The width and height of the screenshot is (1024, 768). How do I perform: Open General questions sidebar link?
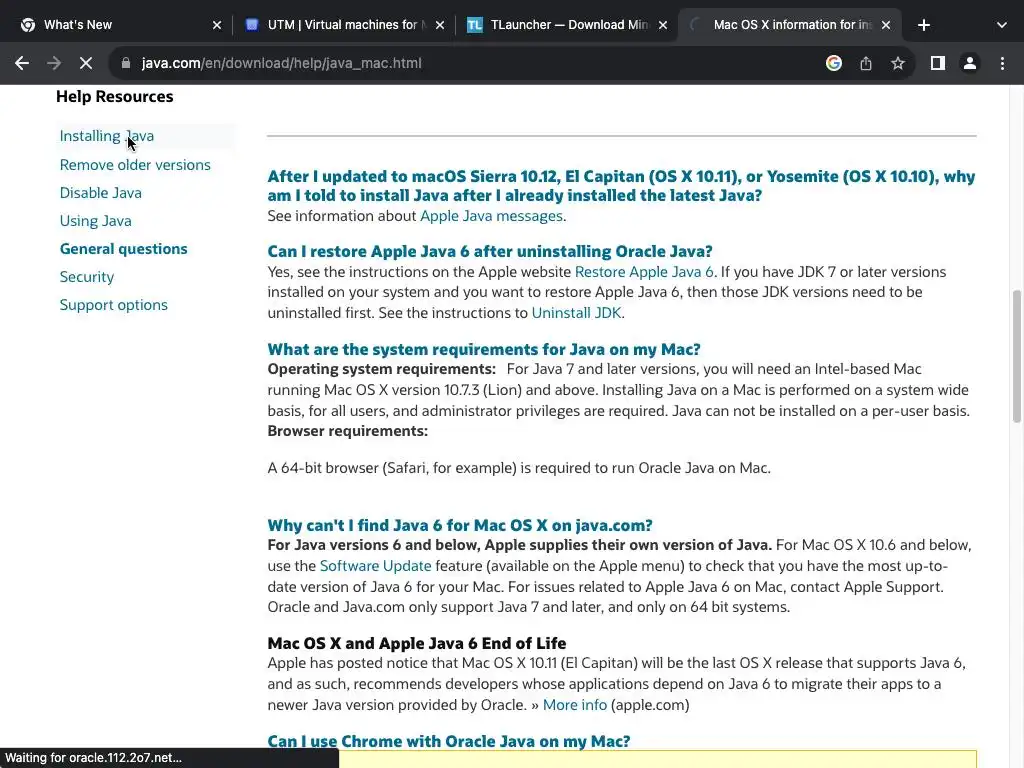click(123, 249)
